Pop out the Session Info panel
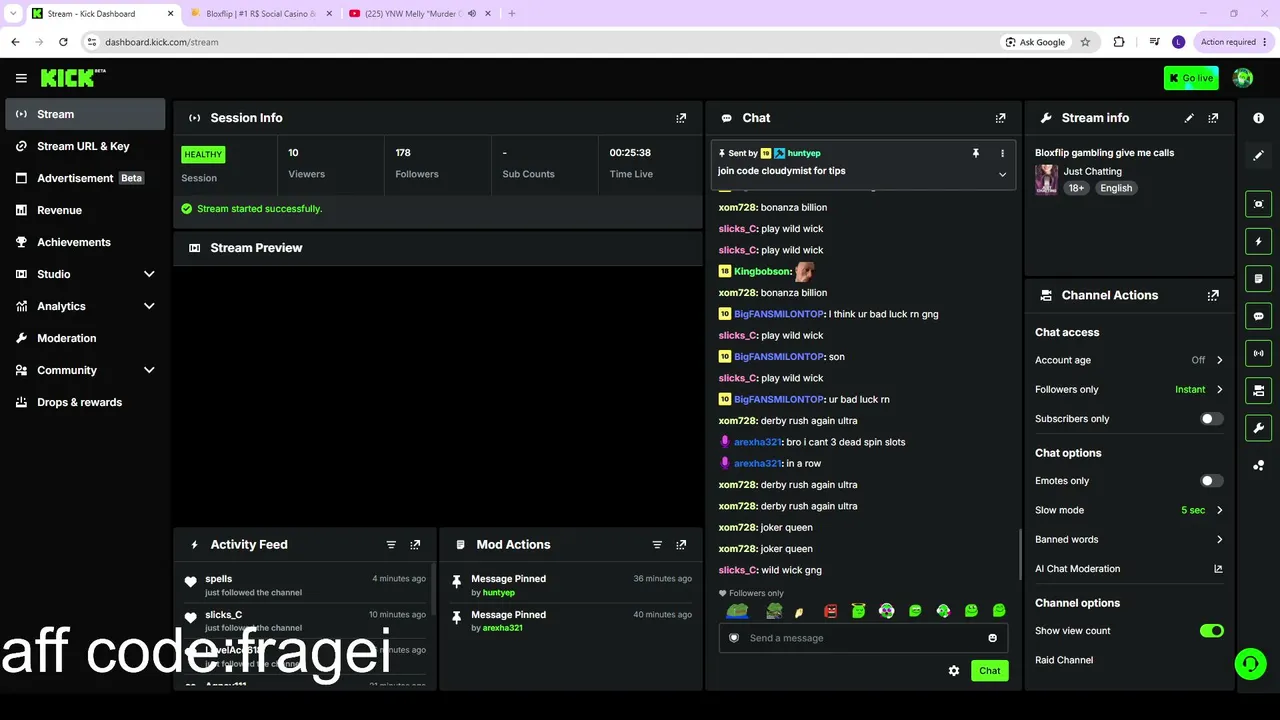This screenshot has width=1280, height=720. tap(681, 118)
